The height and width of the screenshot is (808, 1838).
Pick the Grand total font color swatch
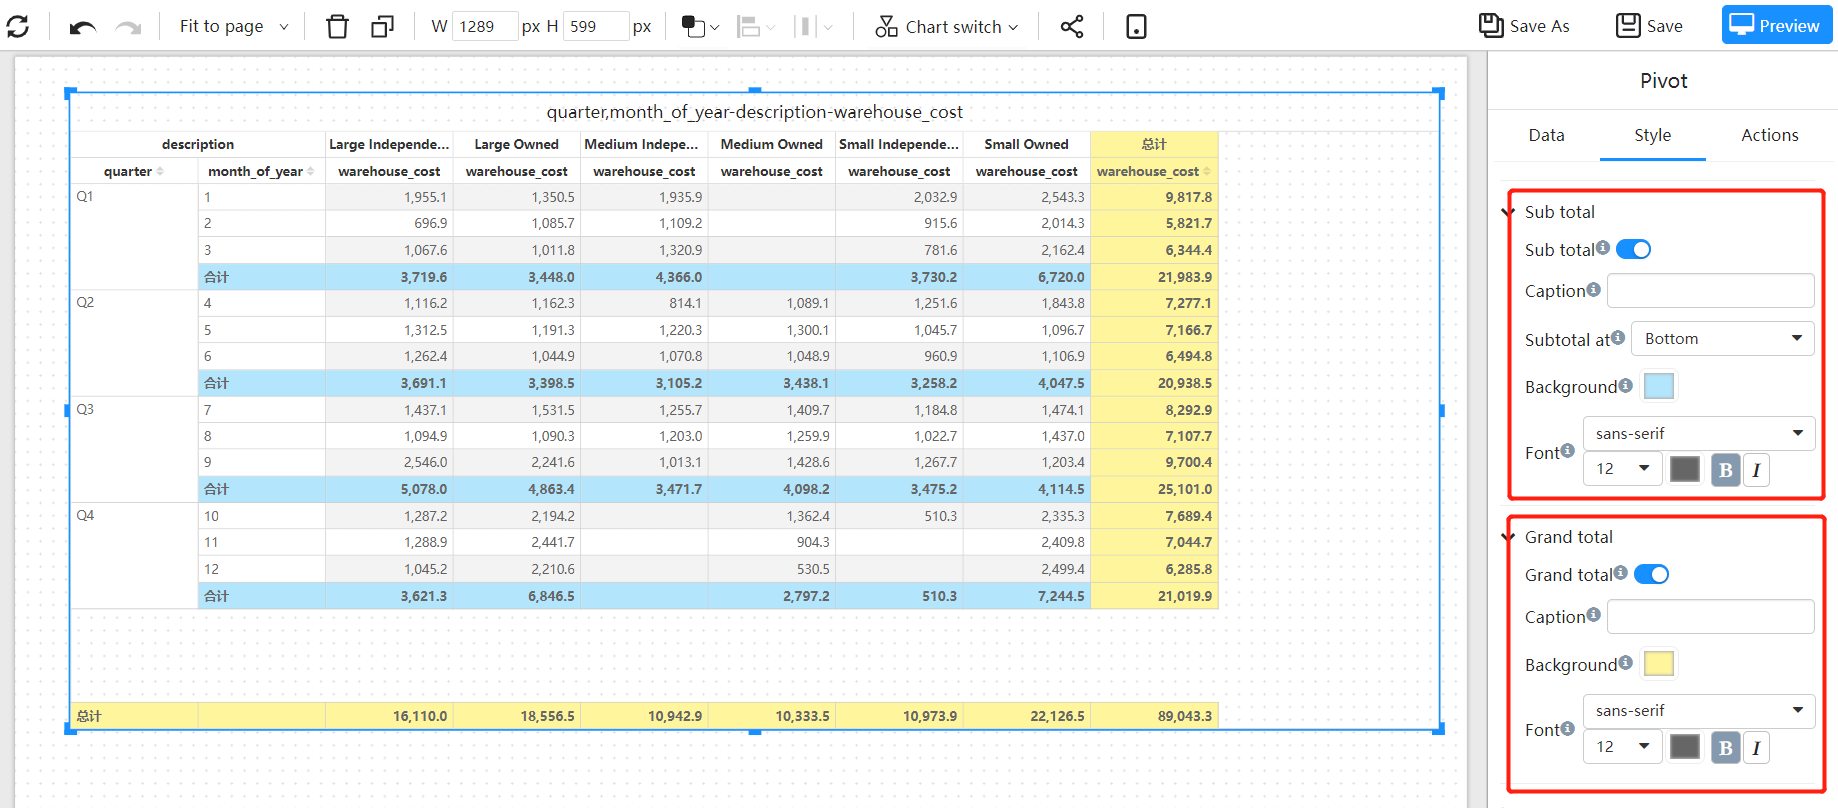click(1685, 747)
